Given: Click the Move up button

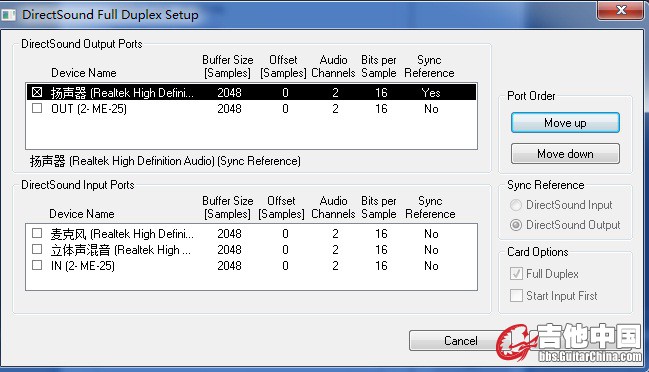Looking at the screenshot, I should tap(565, 122).
